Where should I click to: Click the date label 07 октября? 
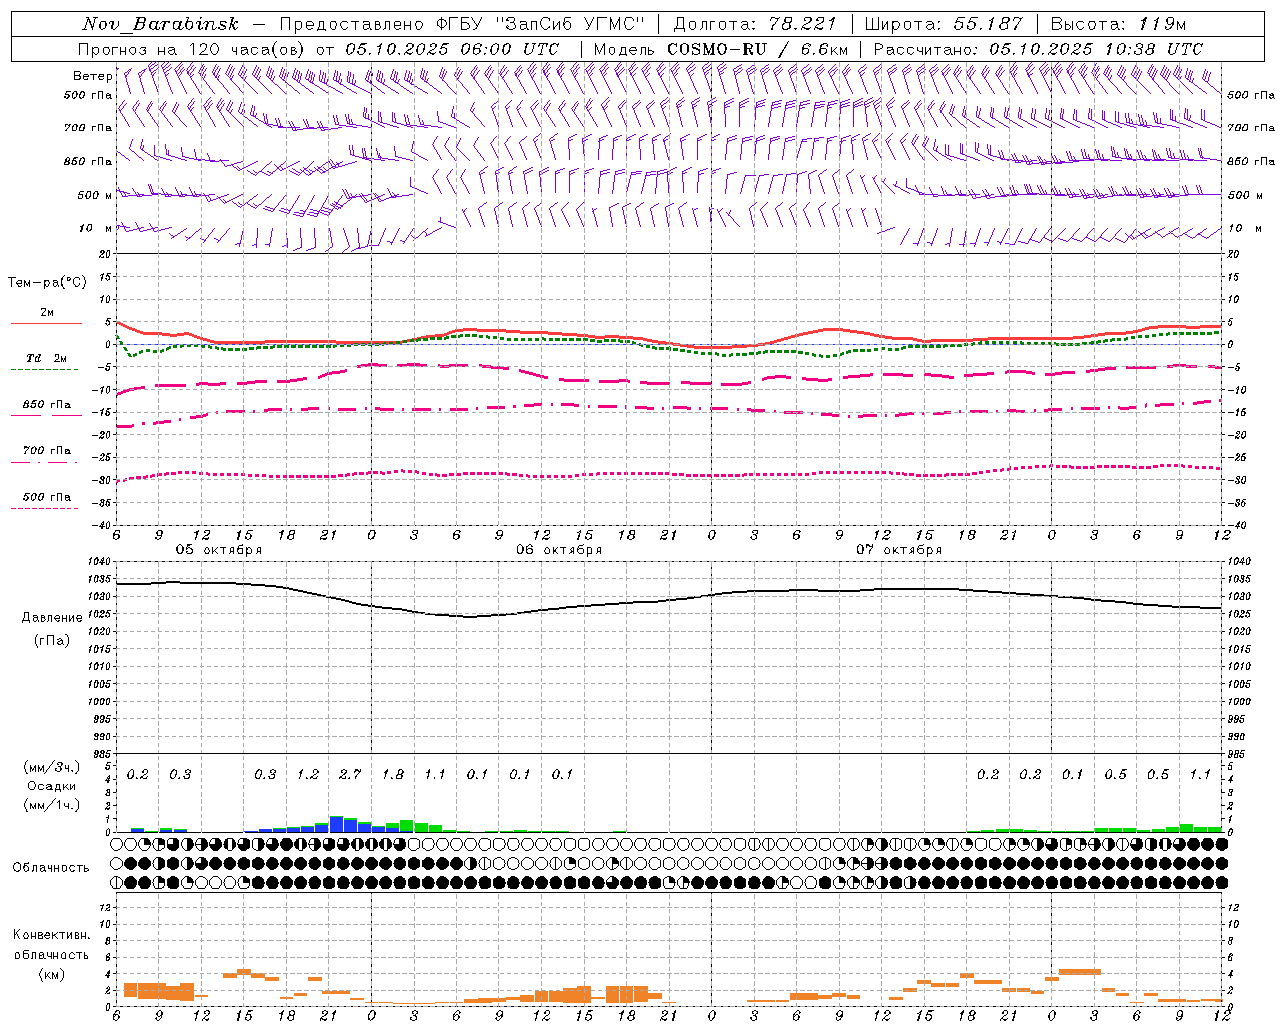point(899,550)
